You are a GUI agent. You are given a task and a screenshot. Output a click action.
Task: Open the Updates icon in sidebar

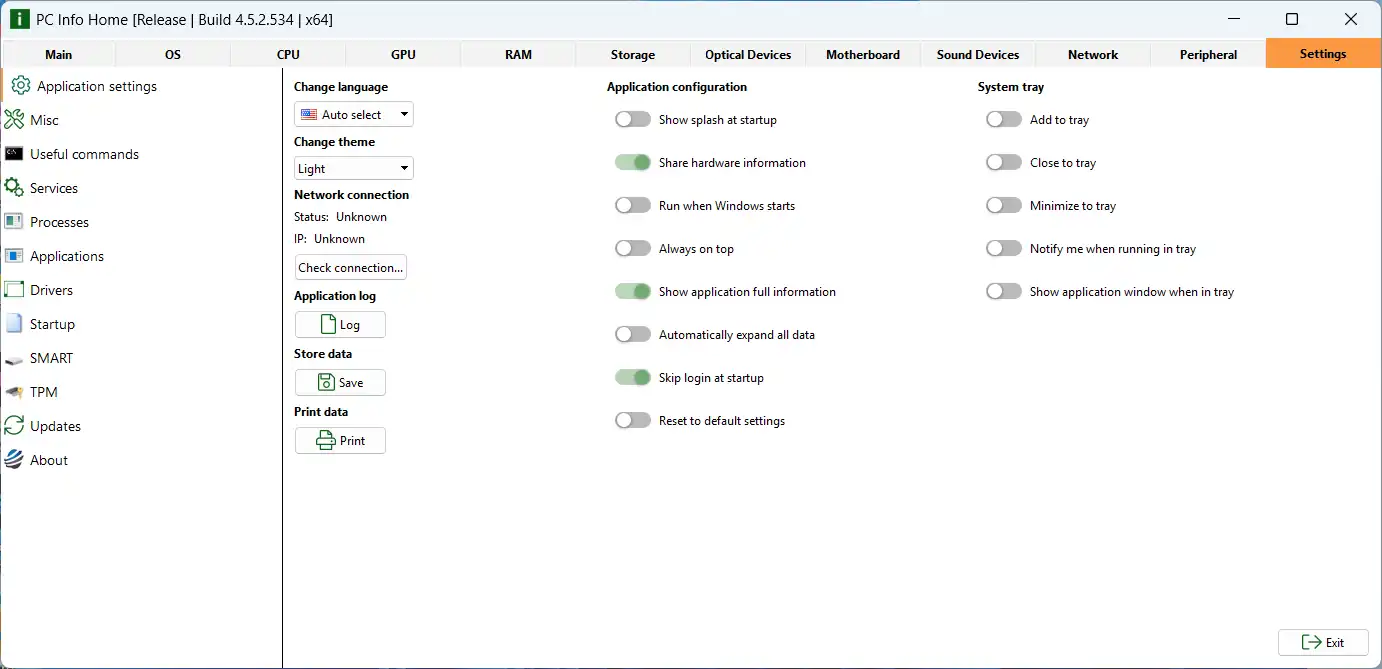[x=14, y=426]
